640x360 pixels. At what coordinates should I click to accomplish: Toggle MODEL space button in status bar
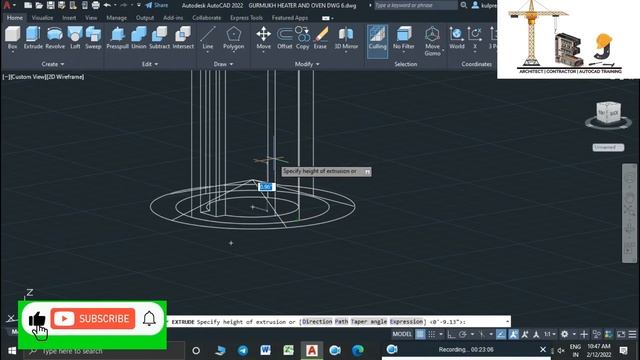(x=402, y=334)
